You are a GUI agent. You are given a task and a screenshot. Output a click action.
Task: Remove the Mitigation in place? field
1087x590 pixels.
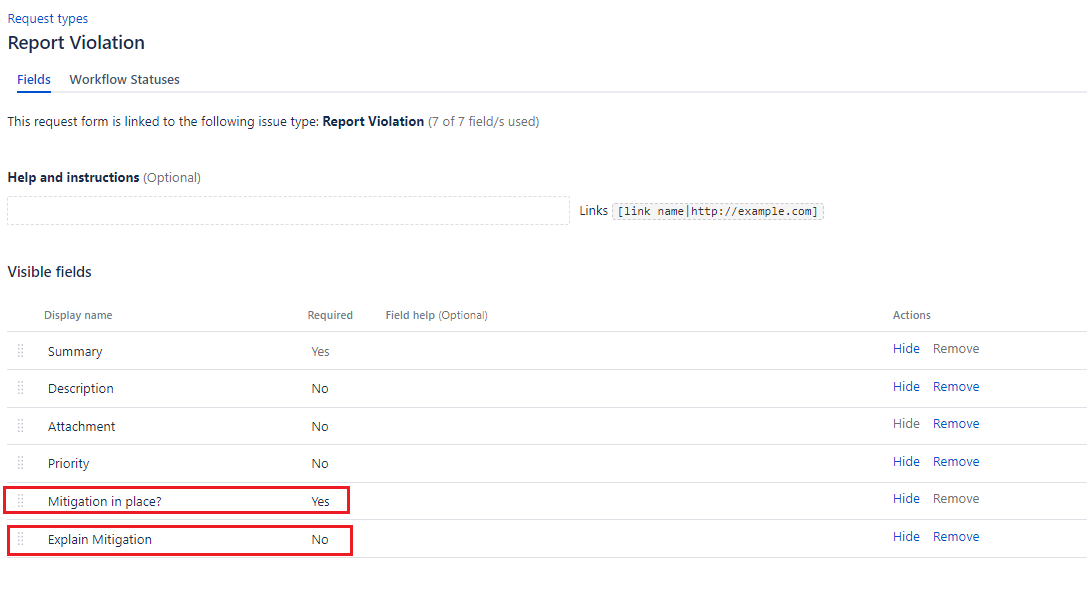(x=956, y=498)
